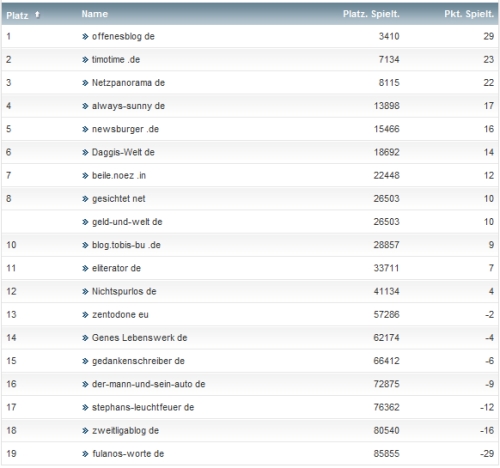500x468 pixels.
Task: Select the placement value 15466
Action: [x=386, y=129]
